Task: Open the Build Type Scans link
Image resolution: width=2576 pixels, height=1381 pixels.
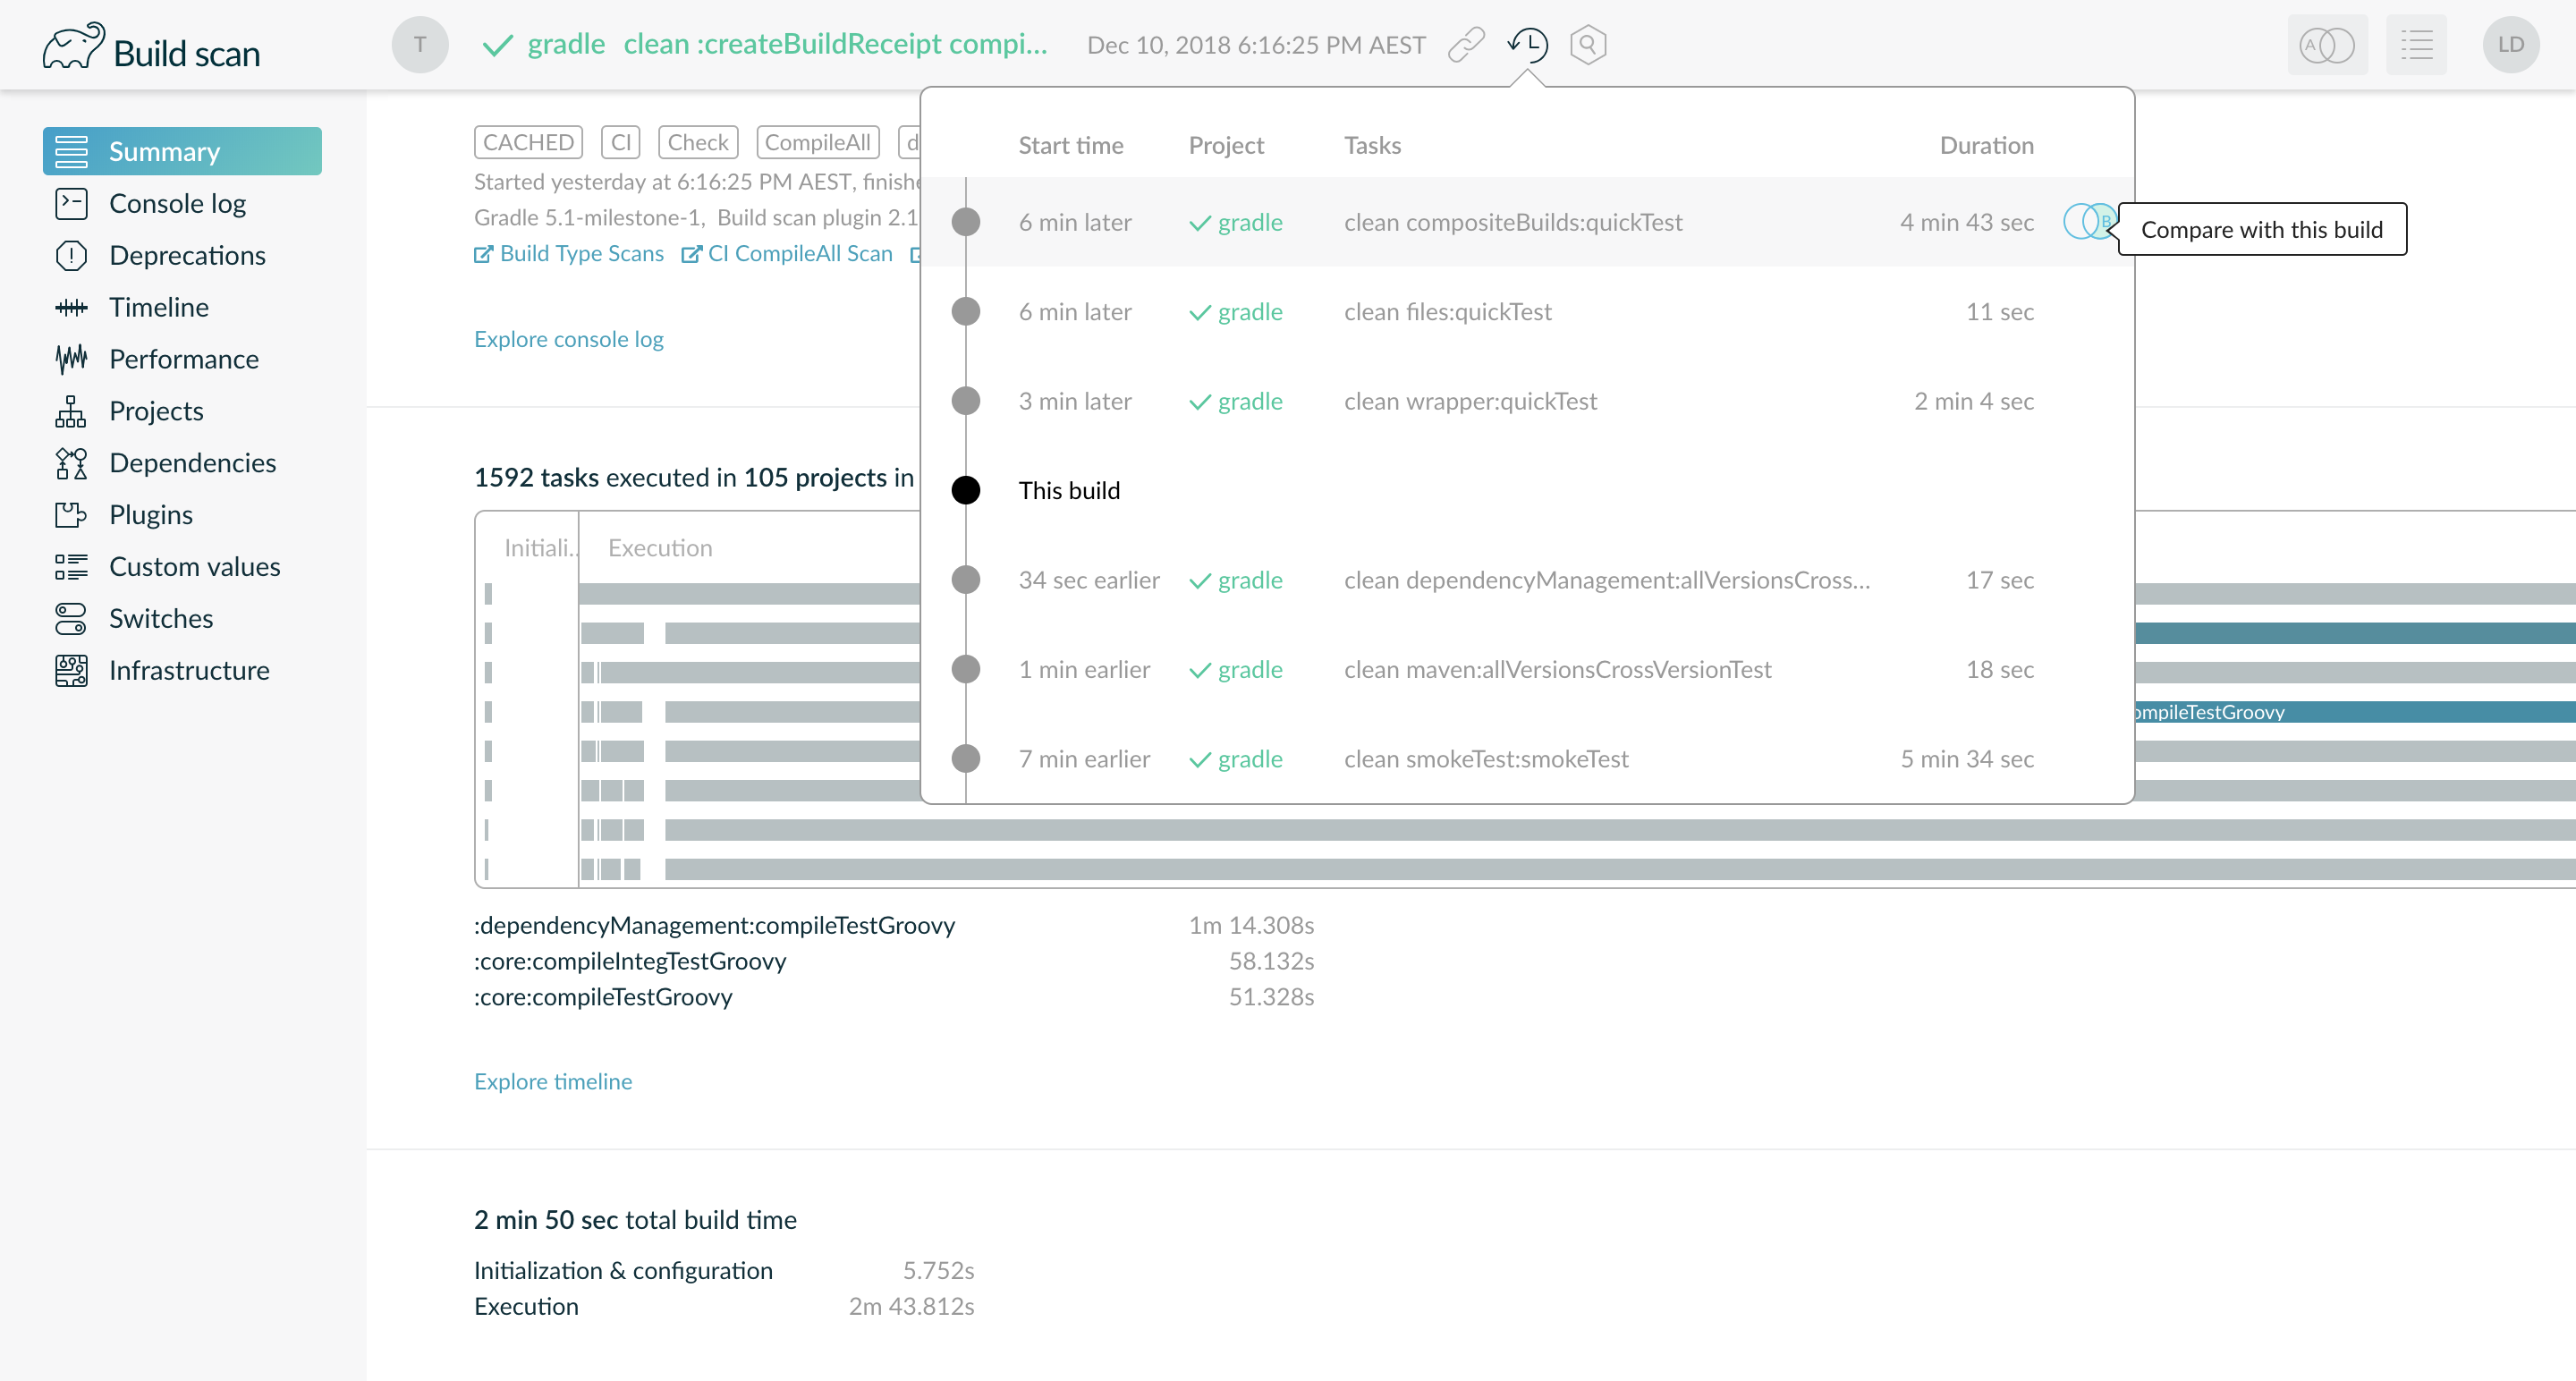Action: point(580,254)
